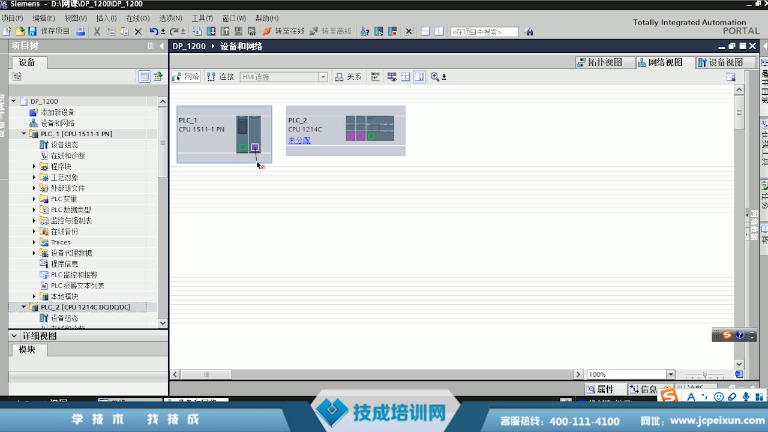This screenshot has width=768, height=432.
Task: Collapse the PLC_1 [CPU 1511-1 PN] node
Action: pos(24,134)
